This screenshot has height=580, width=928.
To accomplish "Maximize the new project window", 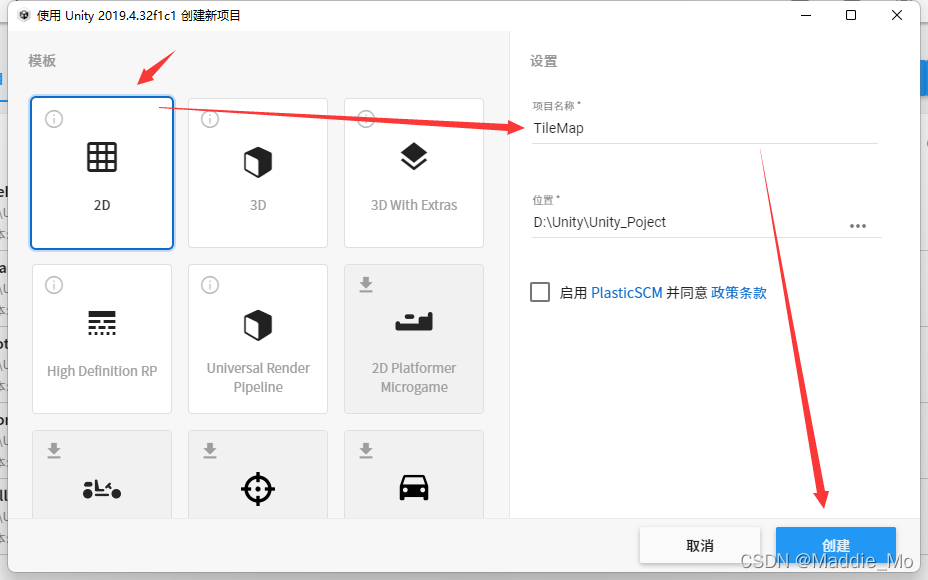I will click(851, 15).
